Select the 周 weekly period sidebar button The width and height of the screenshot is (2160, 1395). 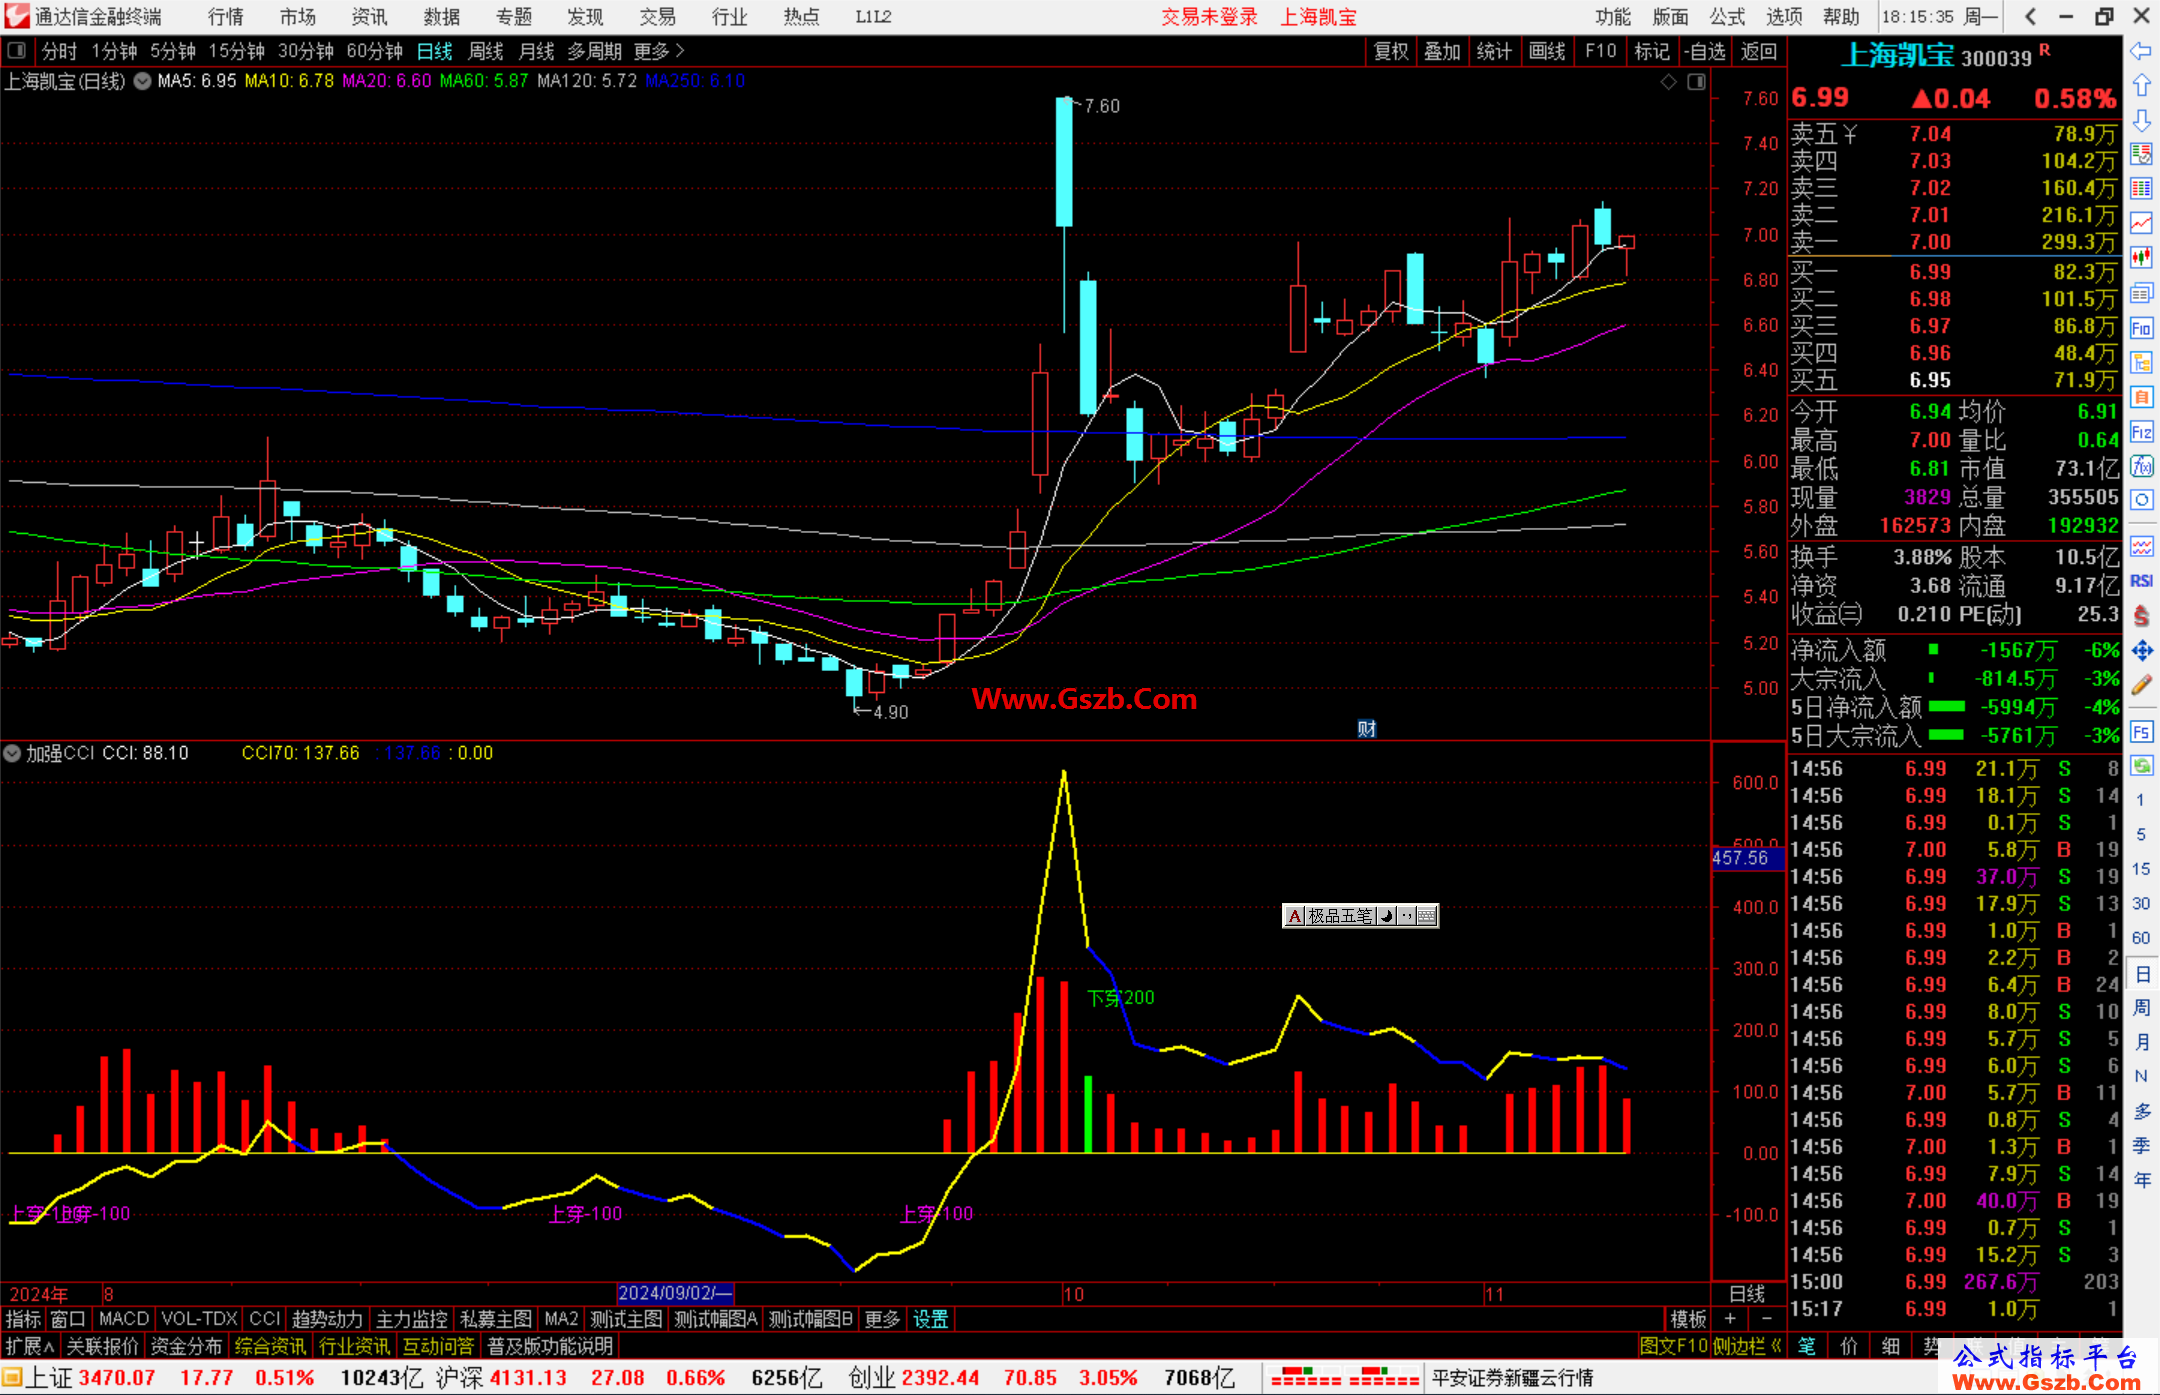pyautogui.click(x=2141, y=1007)
